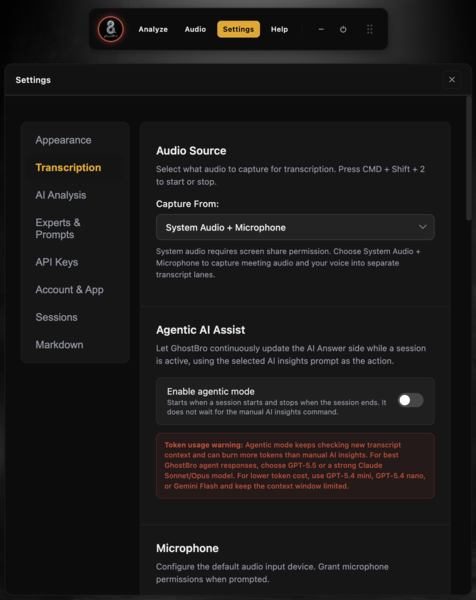476x600 pixels.
Task: Click the Microphone section heading
Action: tap(187, 548)
